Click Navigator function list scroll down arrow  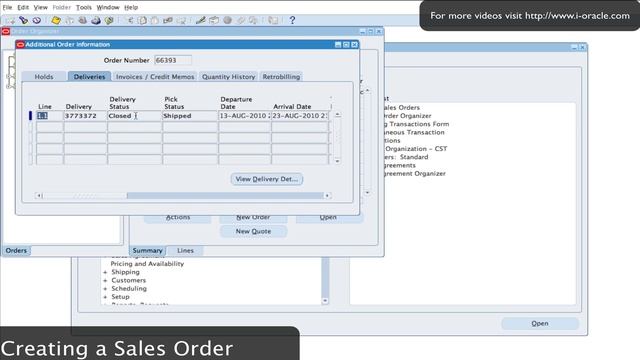click(x=325, y=301)
